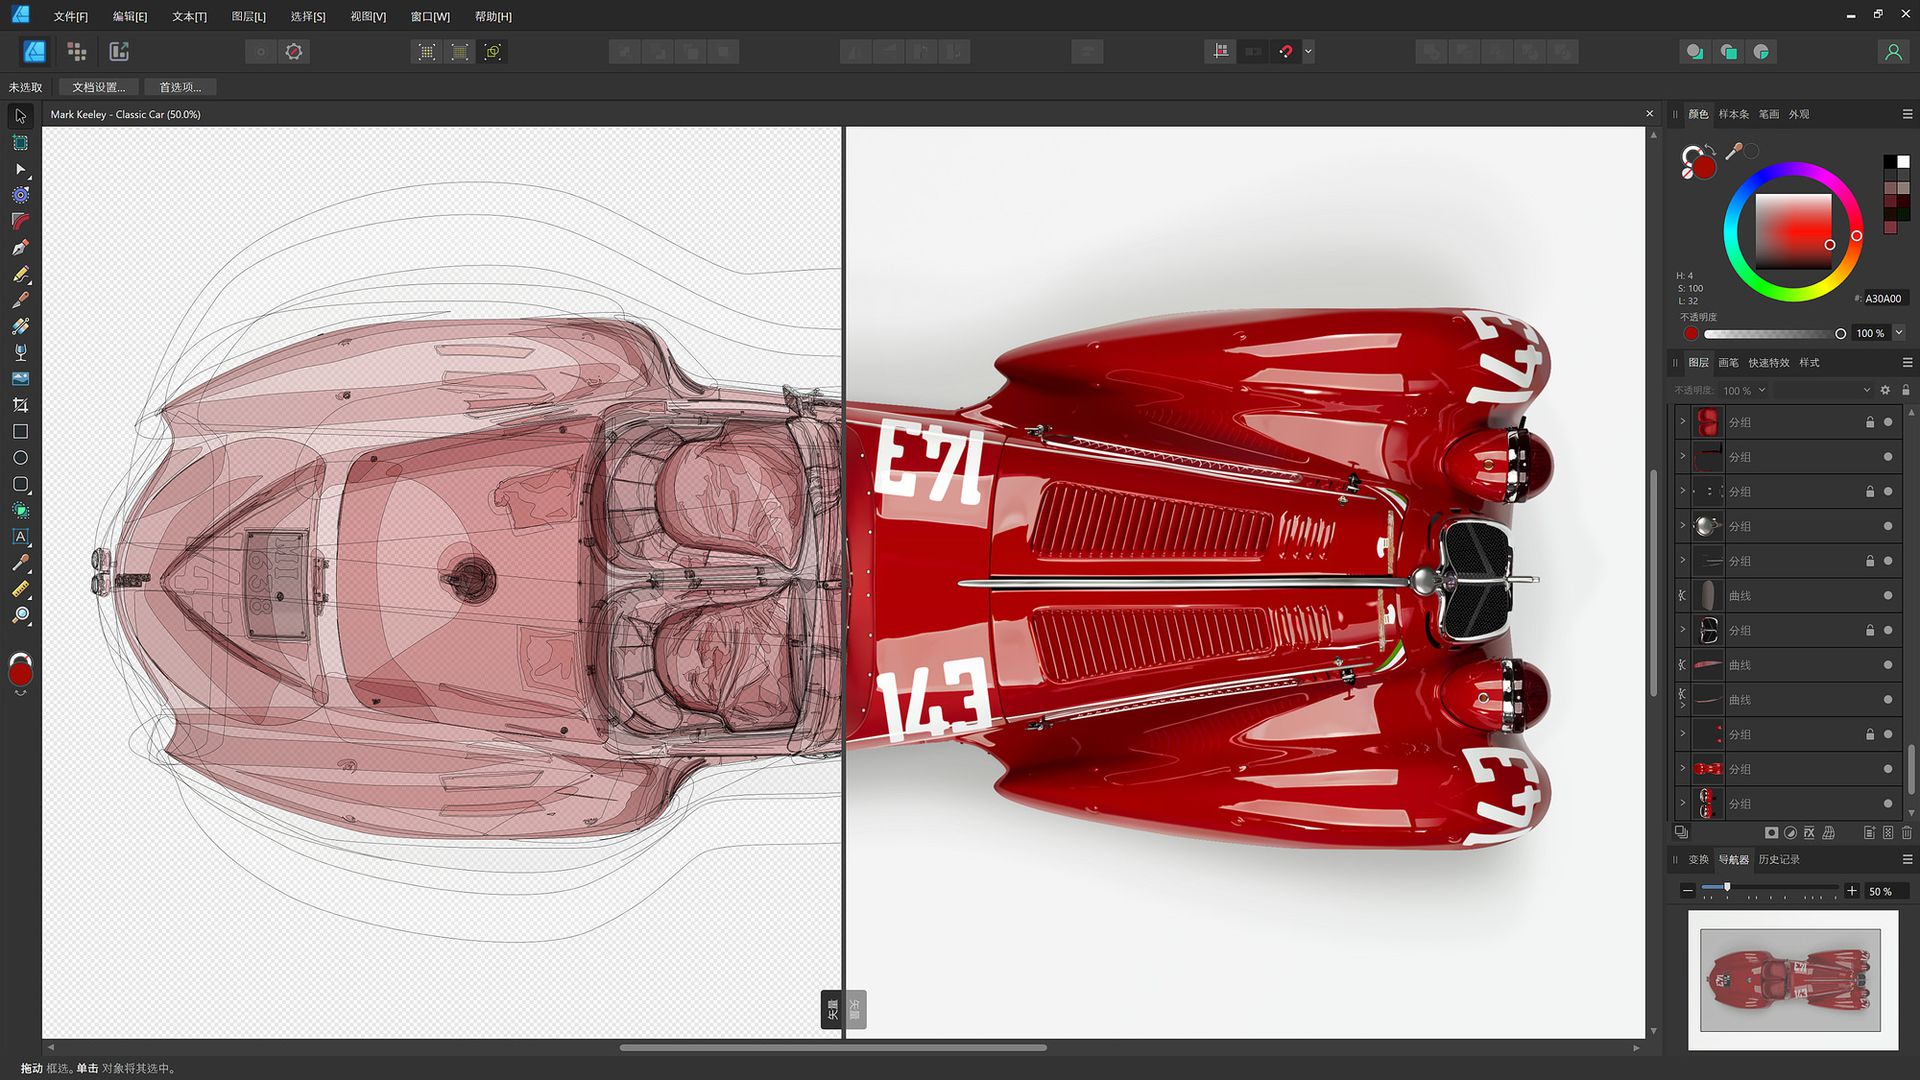Expand the first 分组 layer group

tap(1682, 422)
